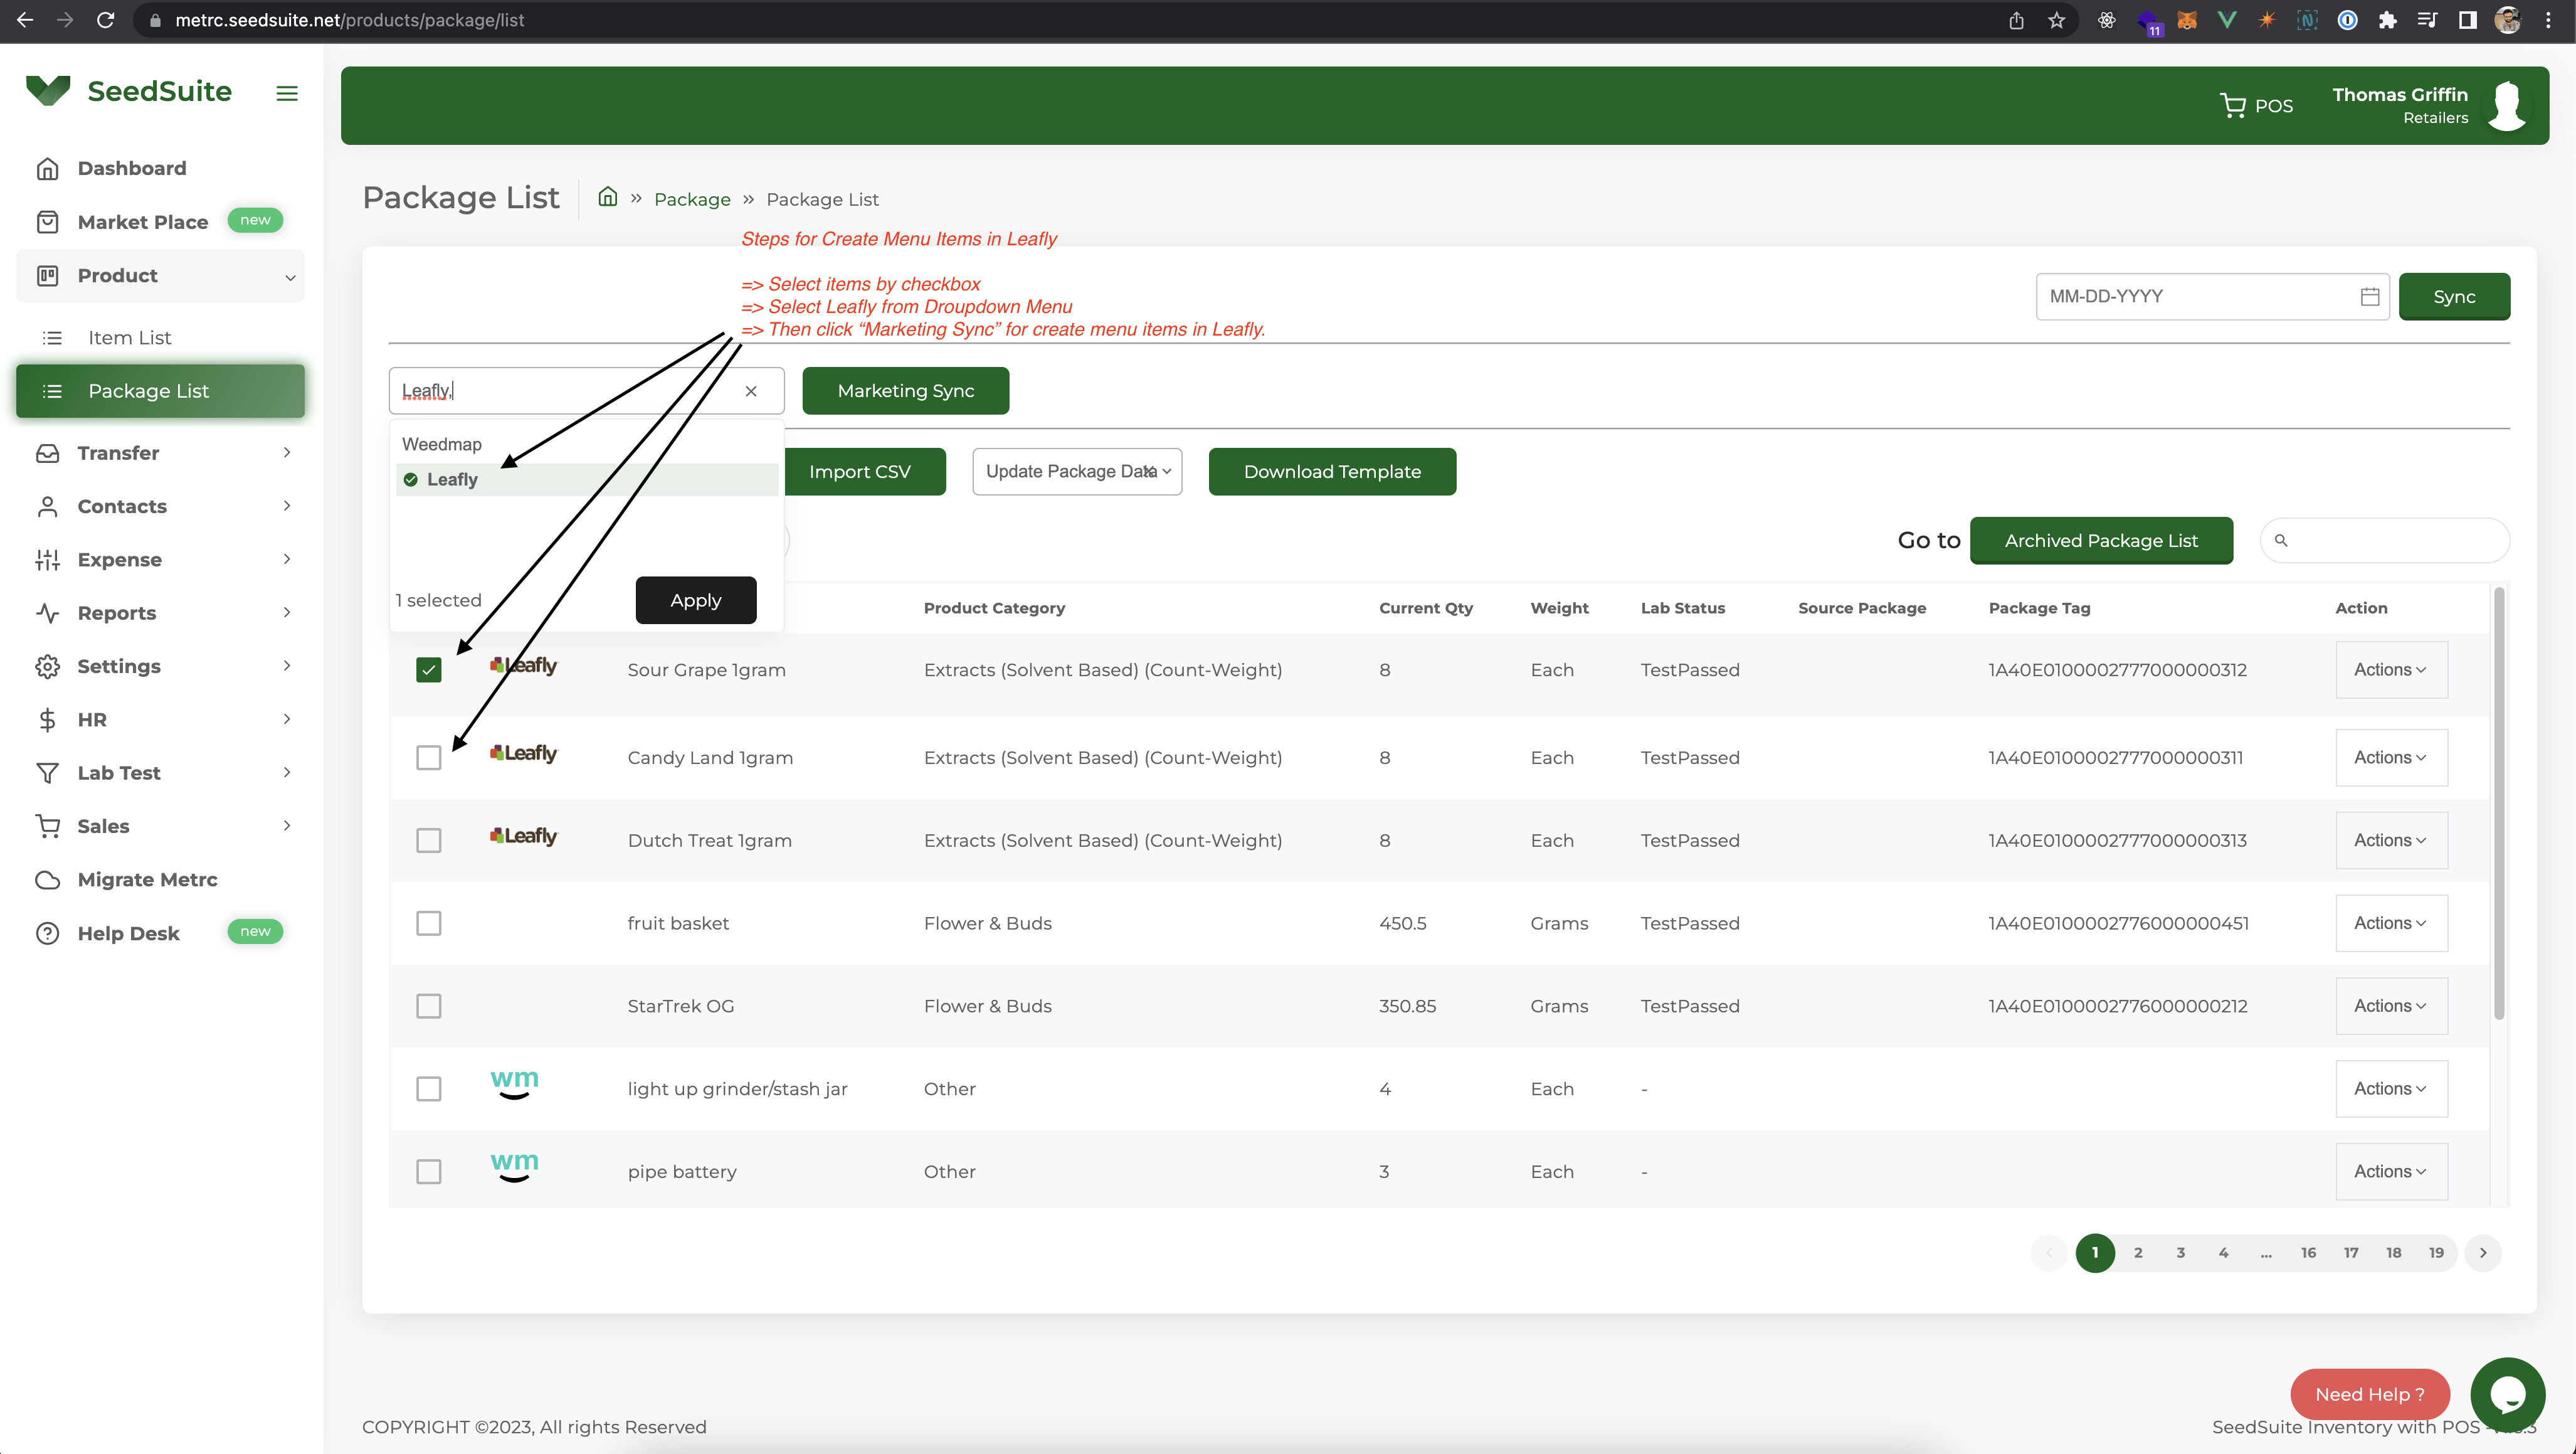Collapse the Product sidebar section
Viewport: 2576px width, 1454px height.
(x=160, y=275)
